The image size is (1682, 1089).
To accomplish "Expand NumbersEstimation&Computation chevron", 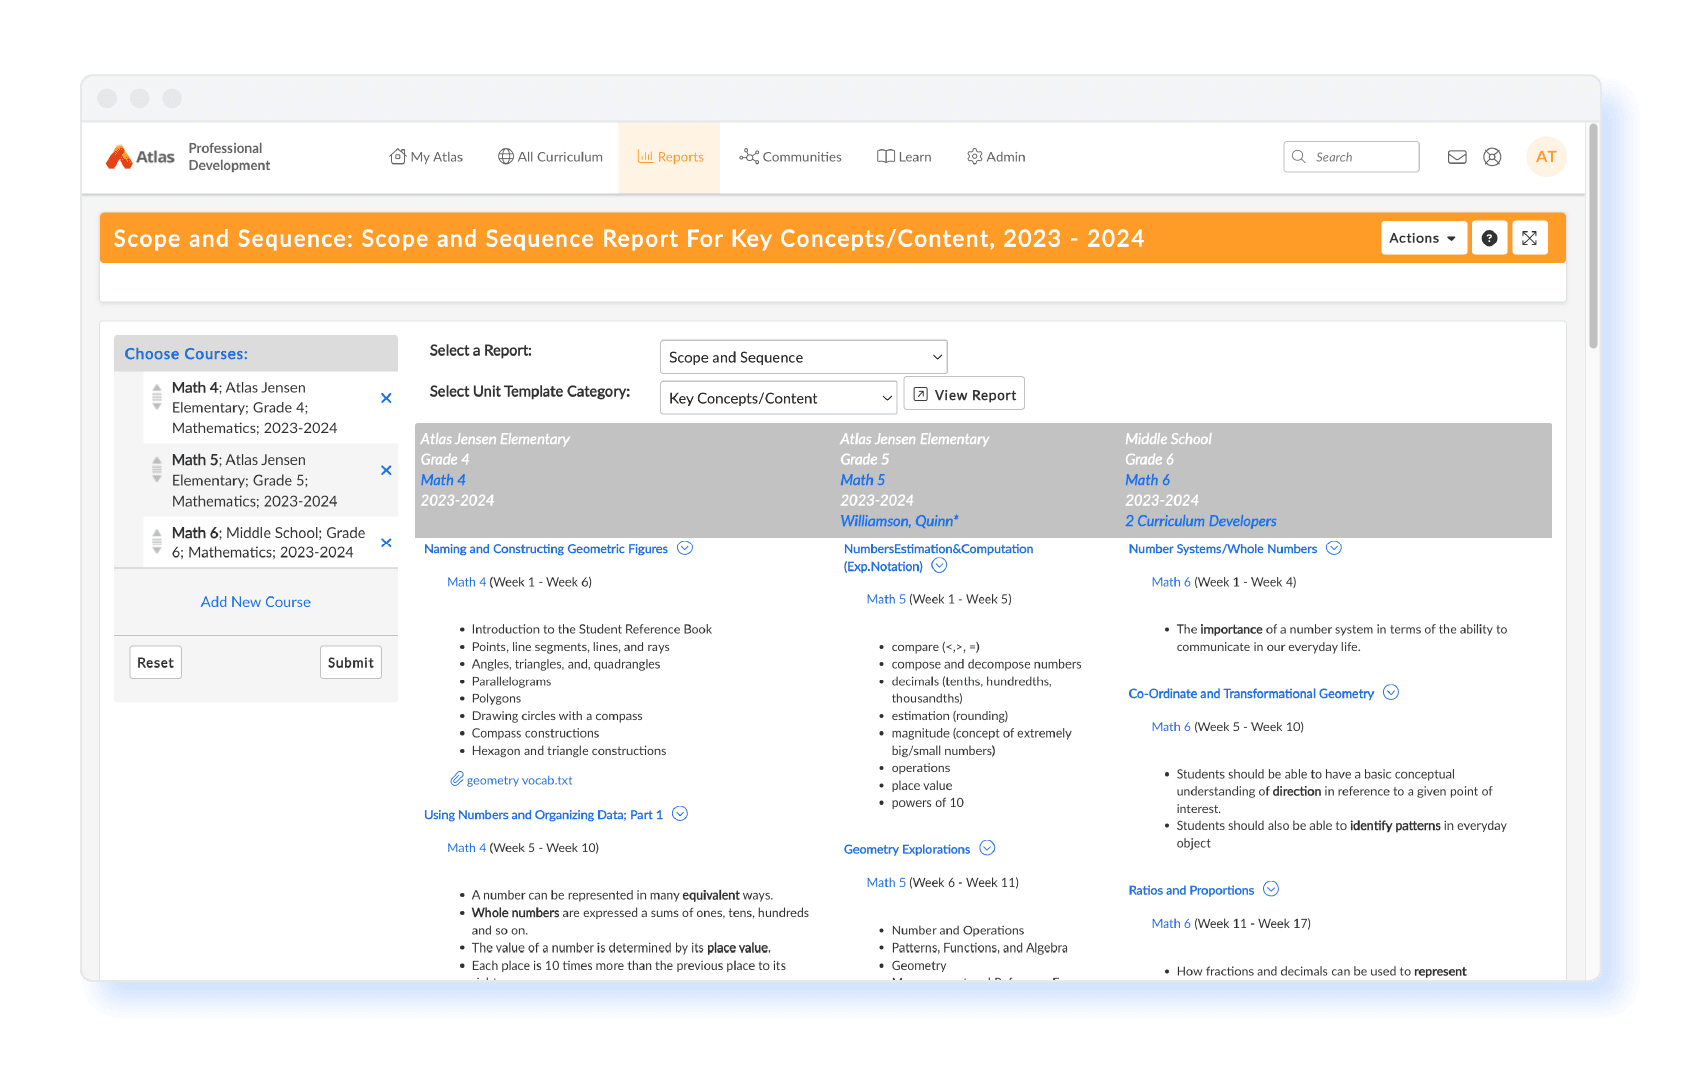I will tap(939, 566).
